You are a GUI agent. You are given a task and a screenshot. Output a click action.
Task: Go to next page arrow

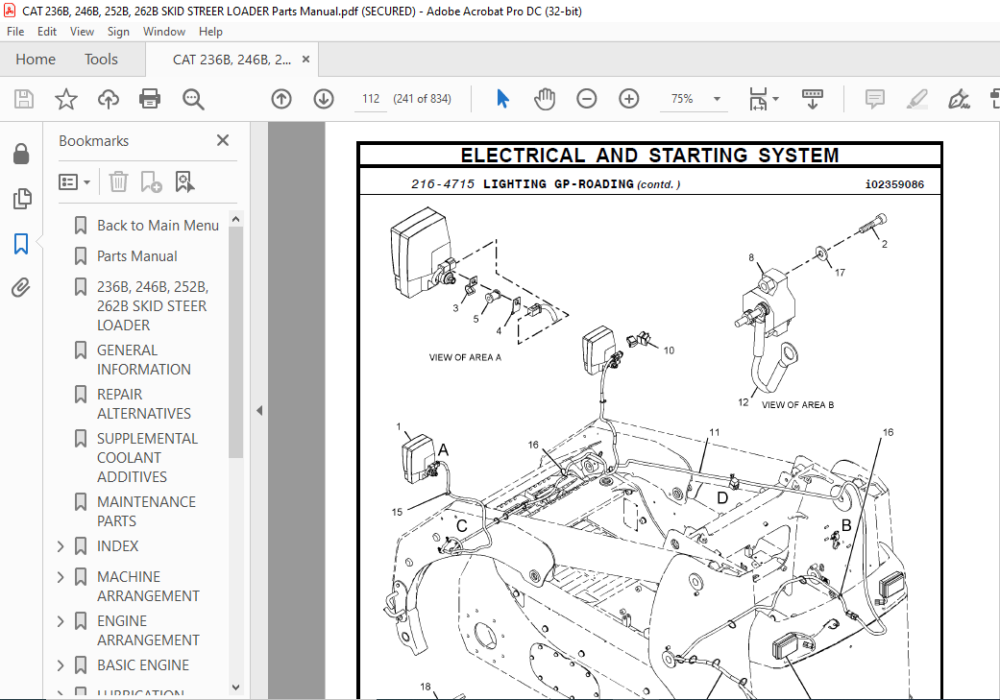coord(323,99)
